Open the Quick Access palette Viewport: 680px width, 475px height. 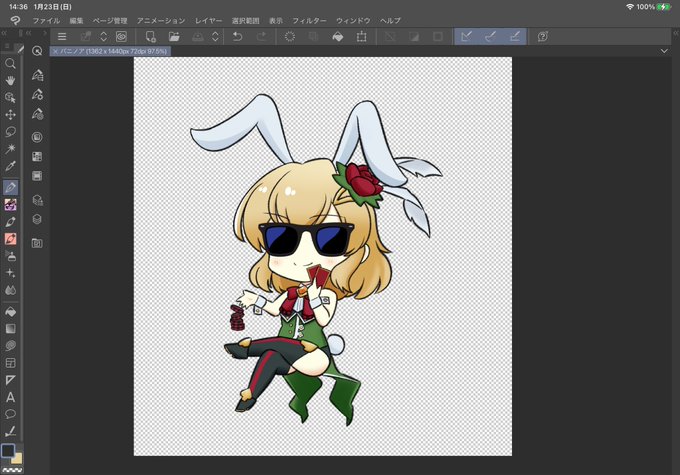coord(37,51)
